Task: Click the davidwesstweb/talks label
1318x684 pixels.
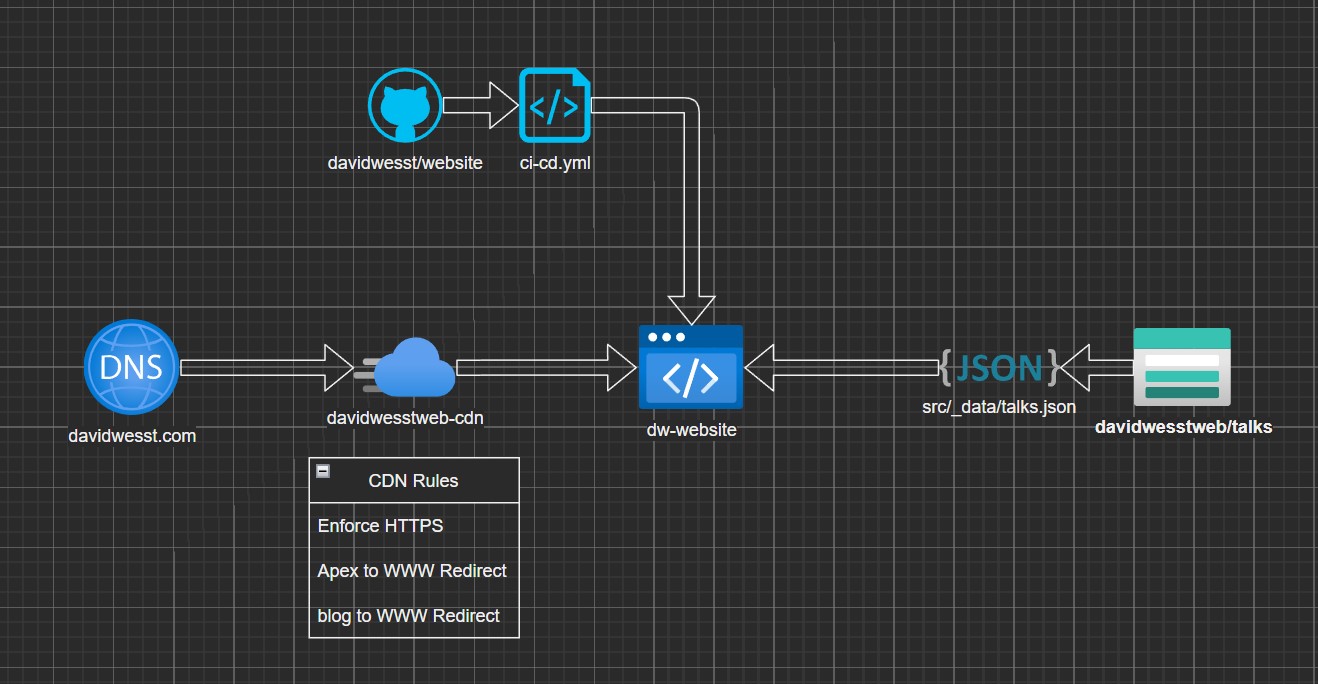Action: tap(1184, 427)
